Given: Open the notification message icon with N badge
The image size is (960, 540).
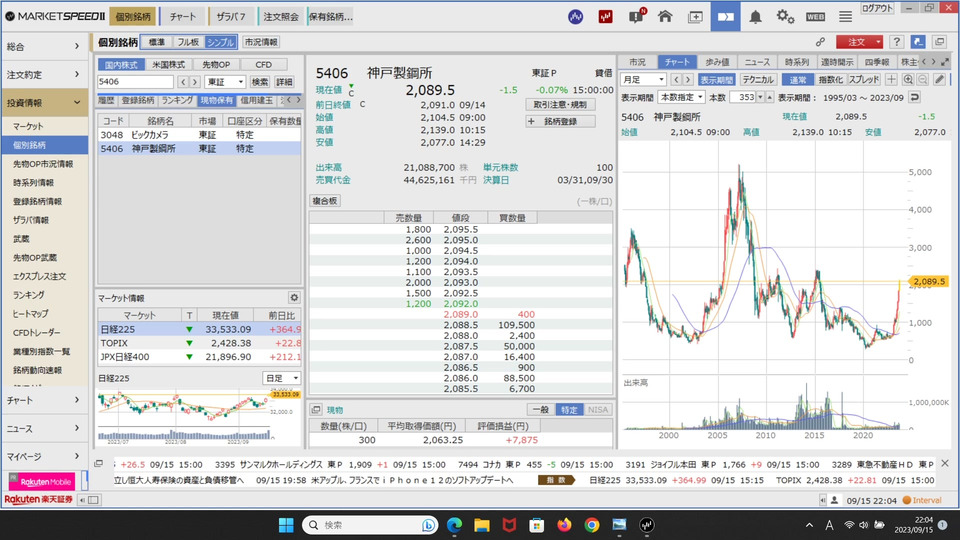Looking at the screenshot, I should [x=637, y=16].
